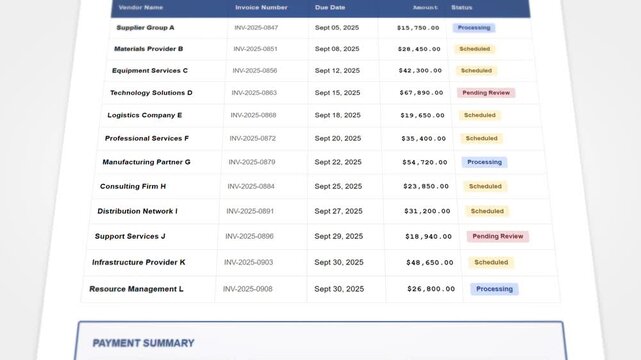Image resolution: width=641 pixels, height=360 pixels.
Task: Select vendor Infrastructure Provider K
Action: point(139,262)
